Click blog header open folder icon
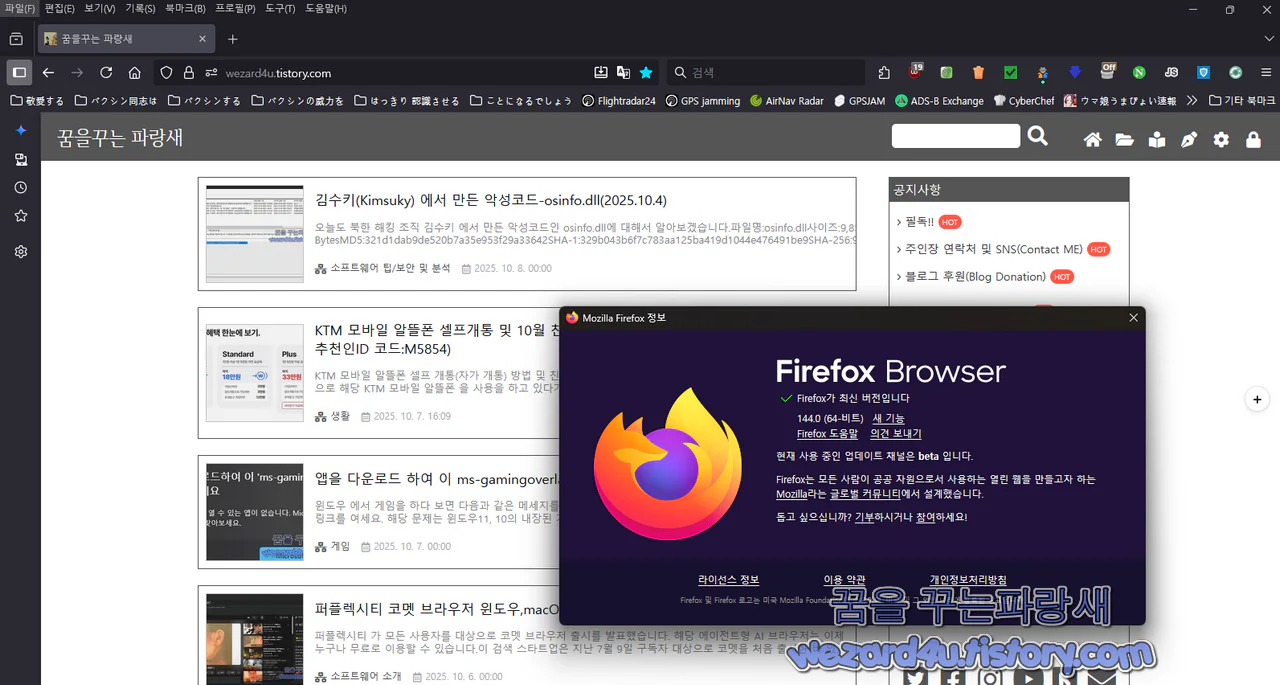The image size is (1280, 685). point(1124,140)
